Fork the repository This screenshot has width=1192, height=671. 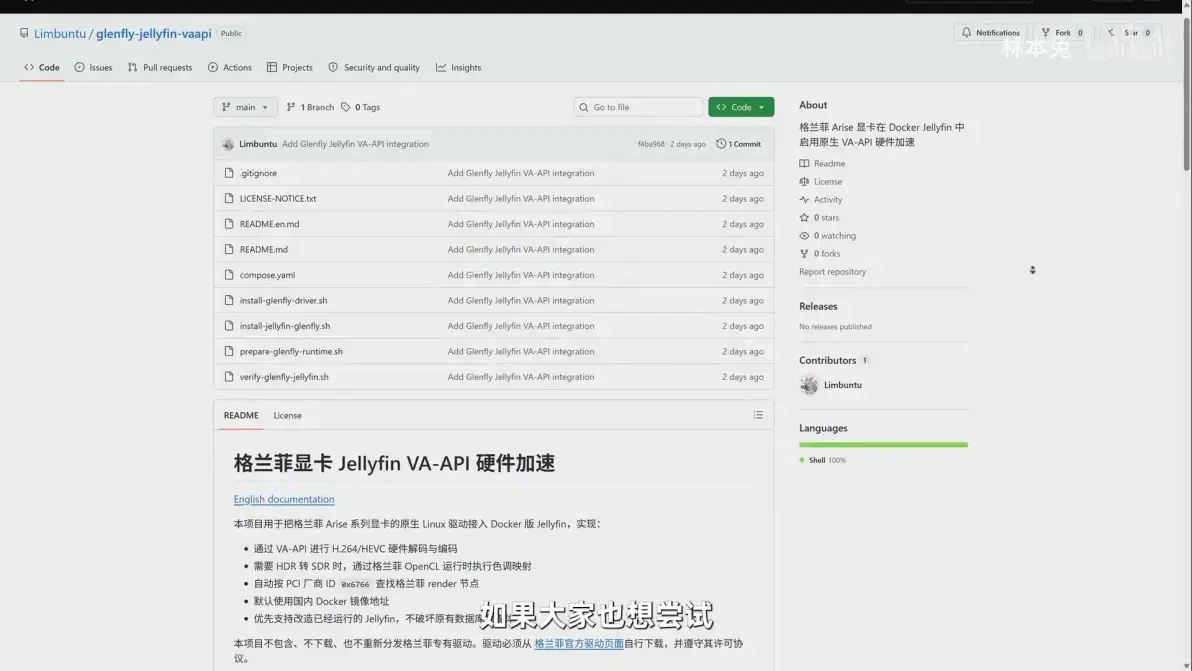pyautogui.click(x=1063, y=33)
